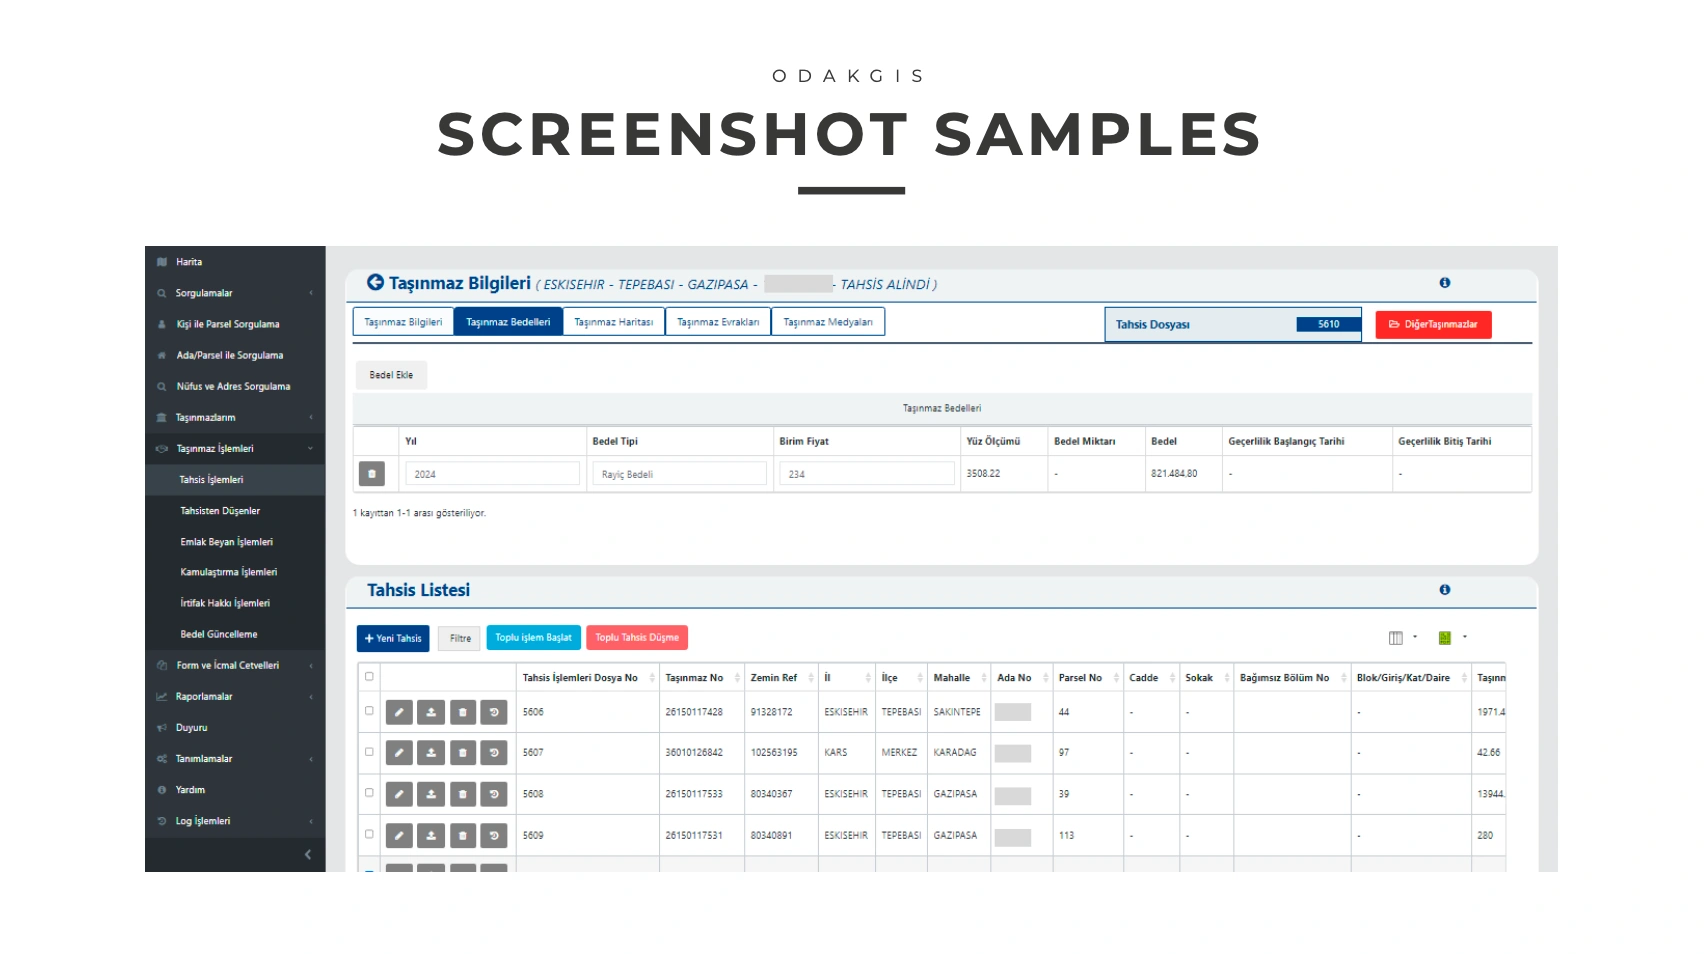Expand the Log İşlemleri sidebar menu
Screen dimensions: 1704x954
click(x=235, y=821)
